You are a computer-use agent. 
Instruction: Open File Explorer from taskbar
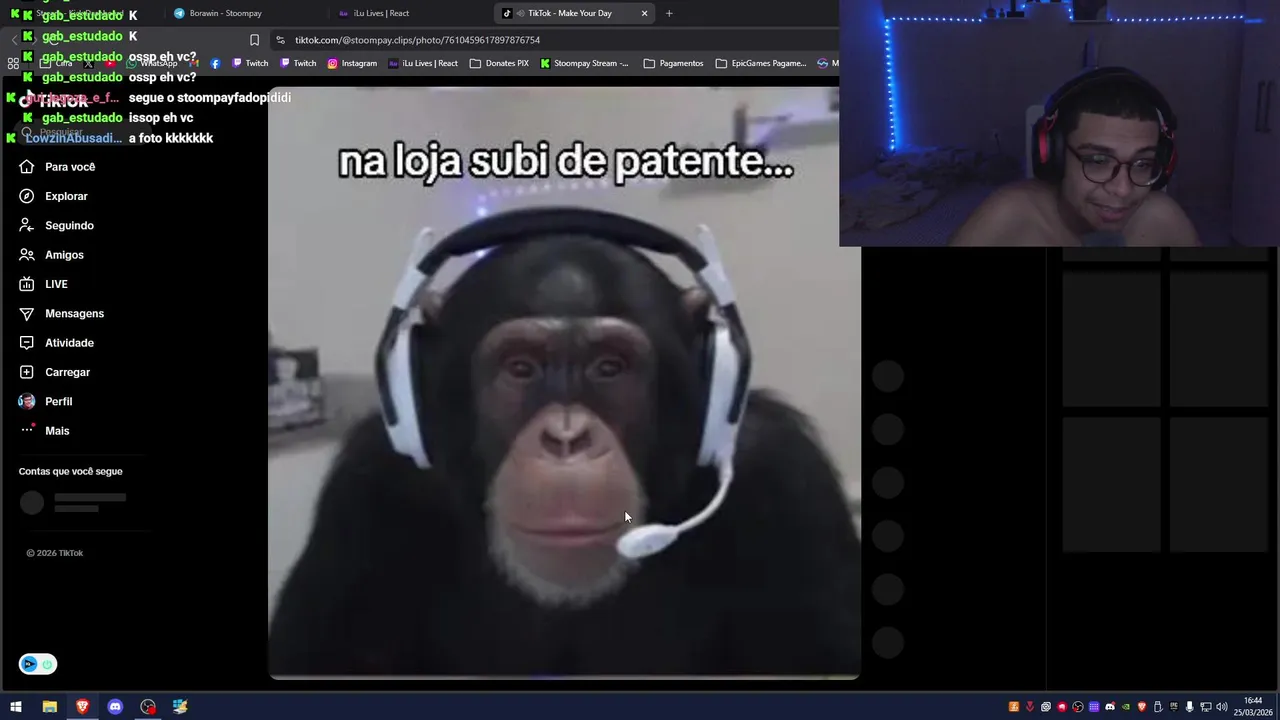(49, 707)
